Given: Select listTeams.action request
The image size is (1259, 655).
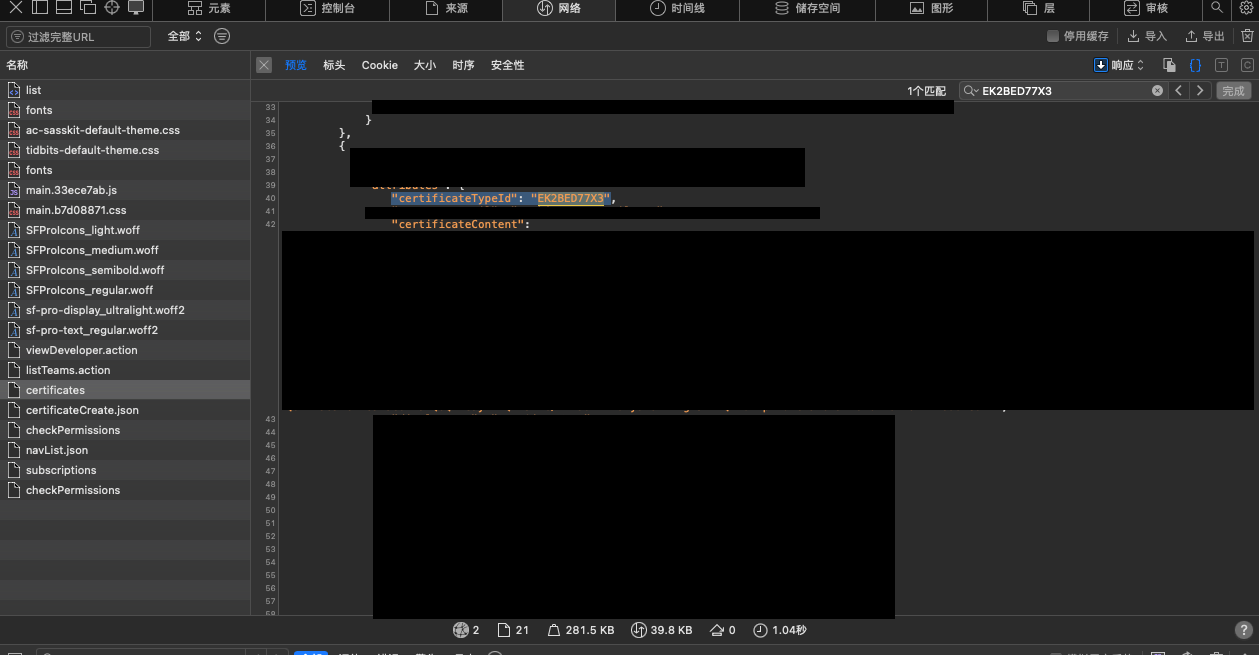Looking at the screenshot, I should (x=125, y=370).
